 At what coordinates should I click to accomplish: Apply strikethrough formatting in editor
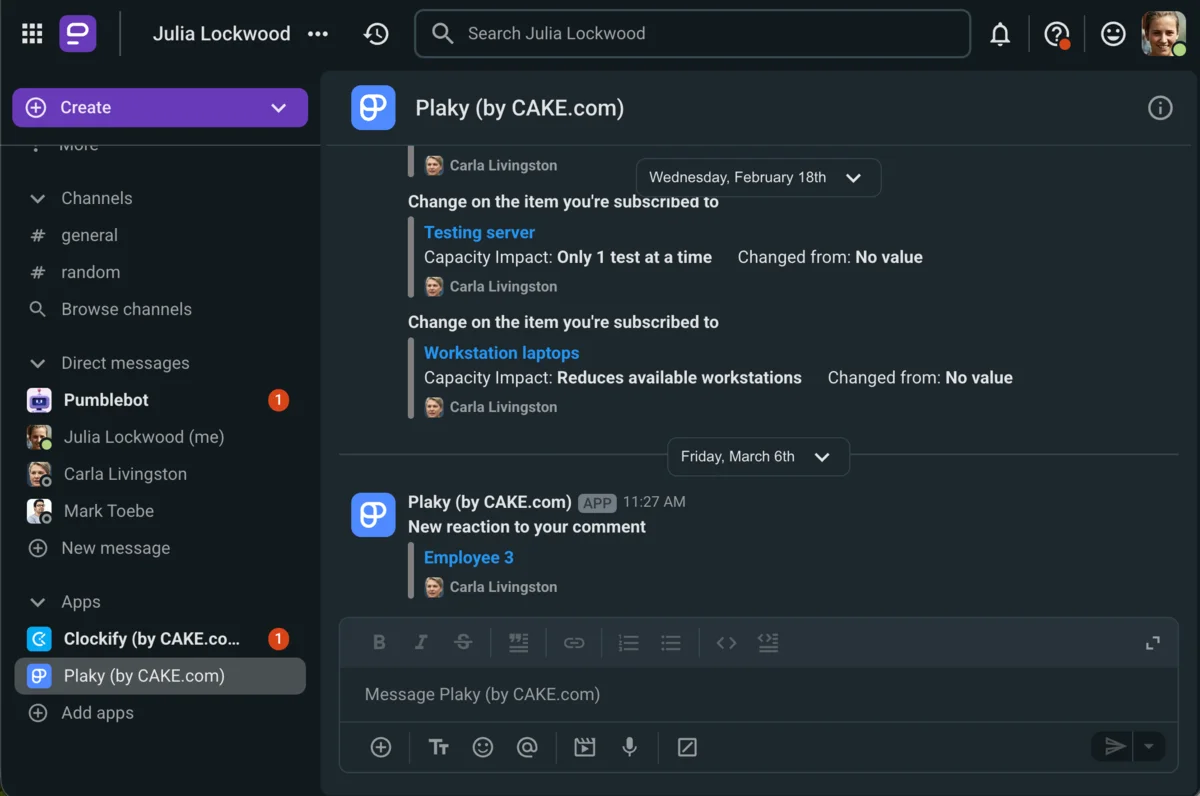pos(463,643)
